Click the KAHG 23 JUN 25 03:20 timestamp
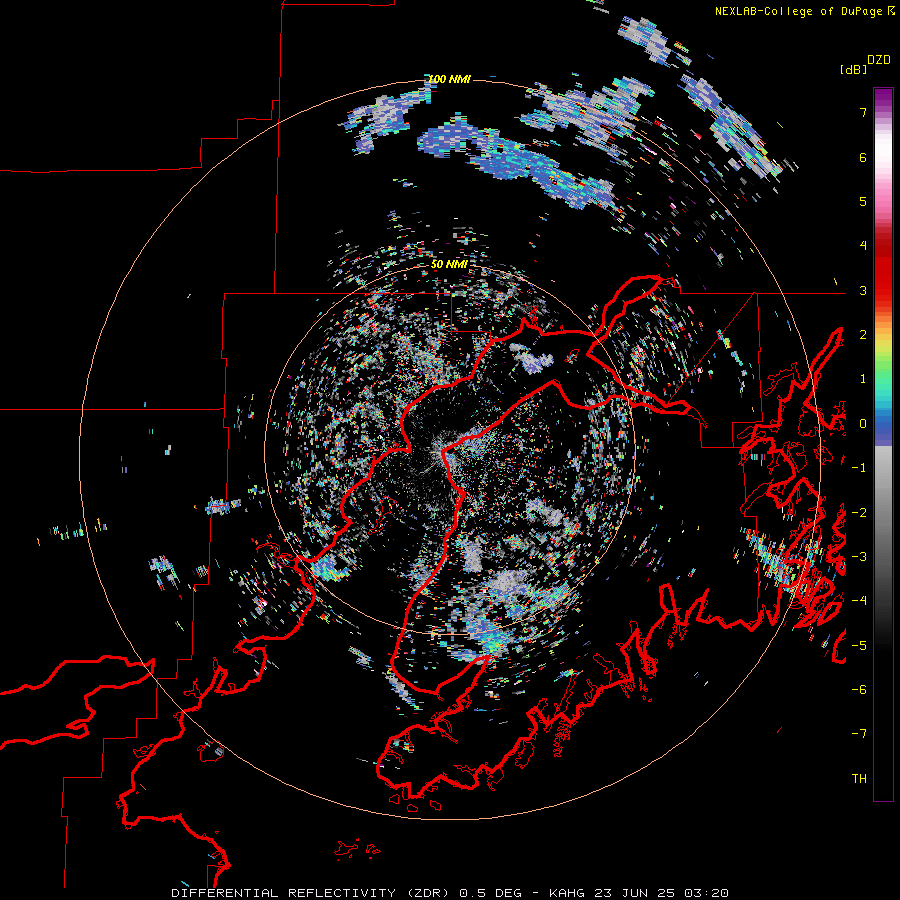The width and height of the screenshot is (900, 900). pos(639,893)
